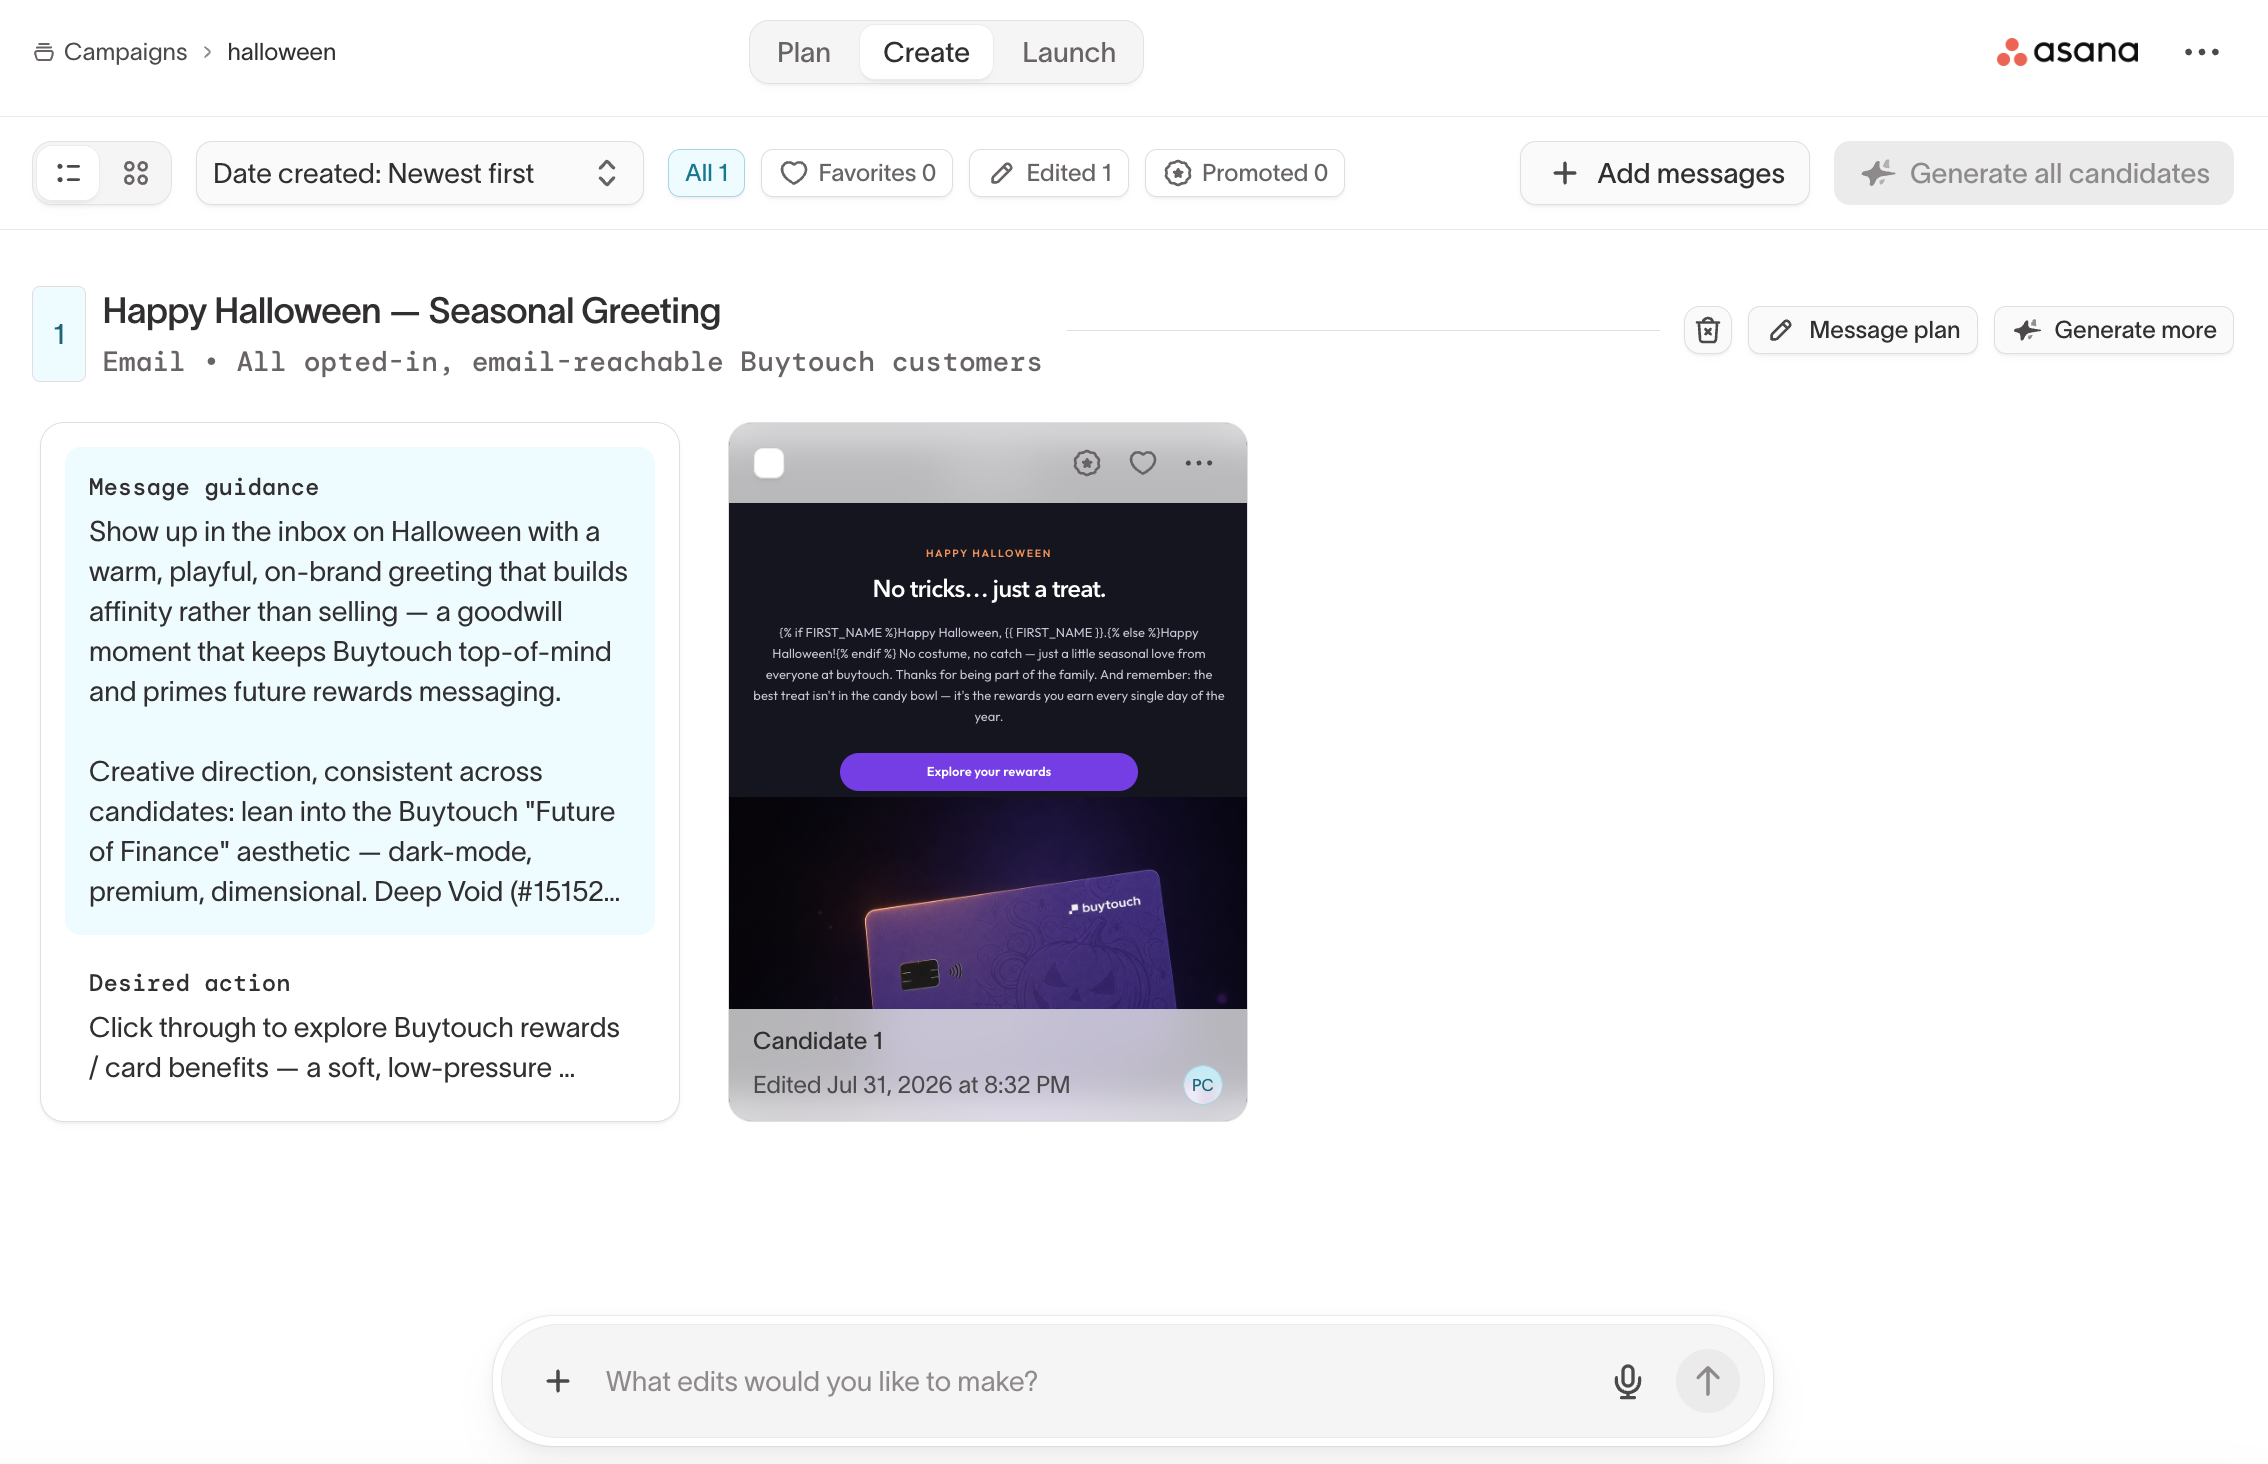
Task: Show All 1 candidates filter
Action: (706, 173)
